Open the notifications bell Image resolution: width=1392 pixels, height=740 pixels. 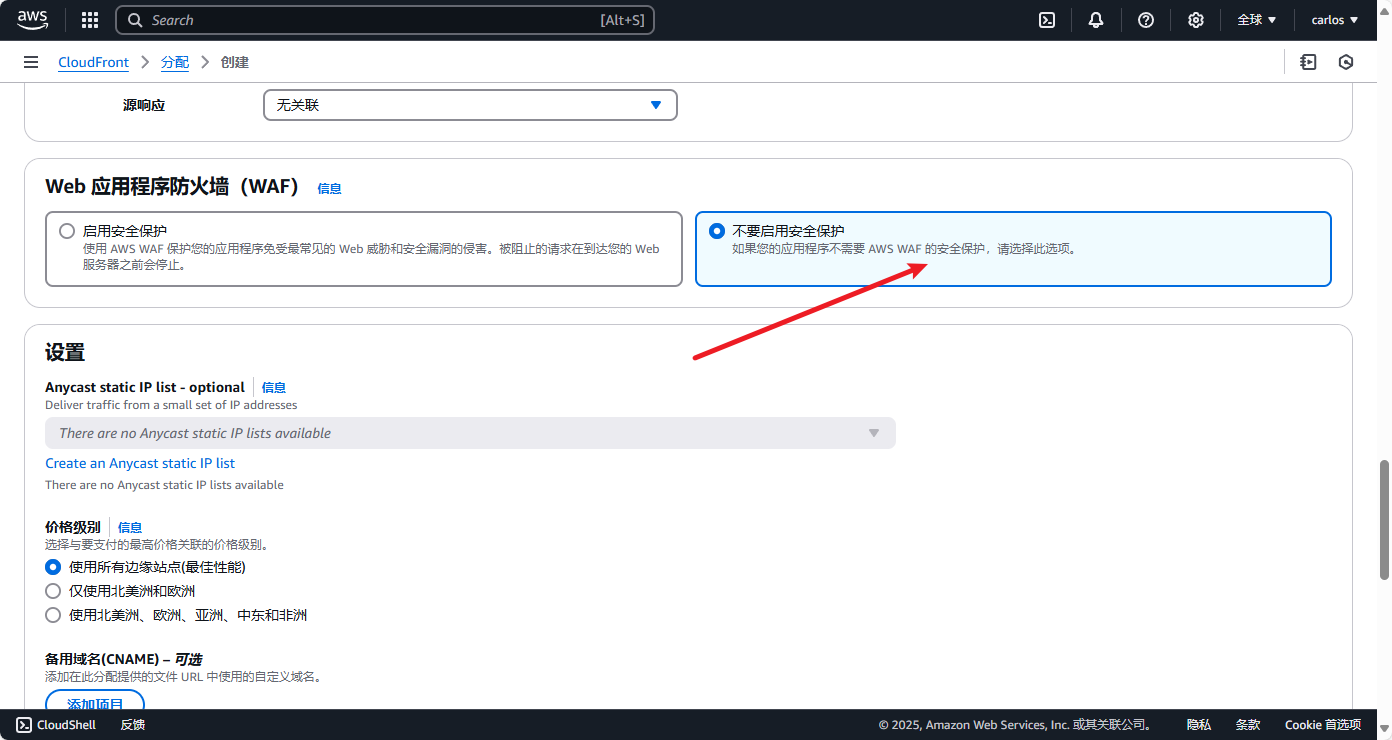[1096, 20]
